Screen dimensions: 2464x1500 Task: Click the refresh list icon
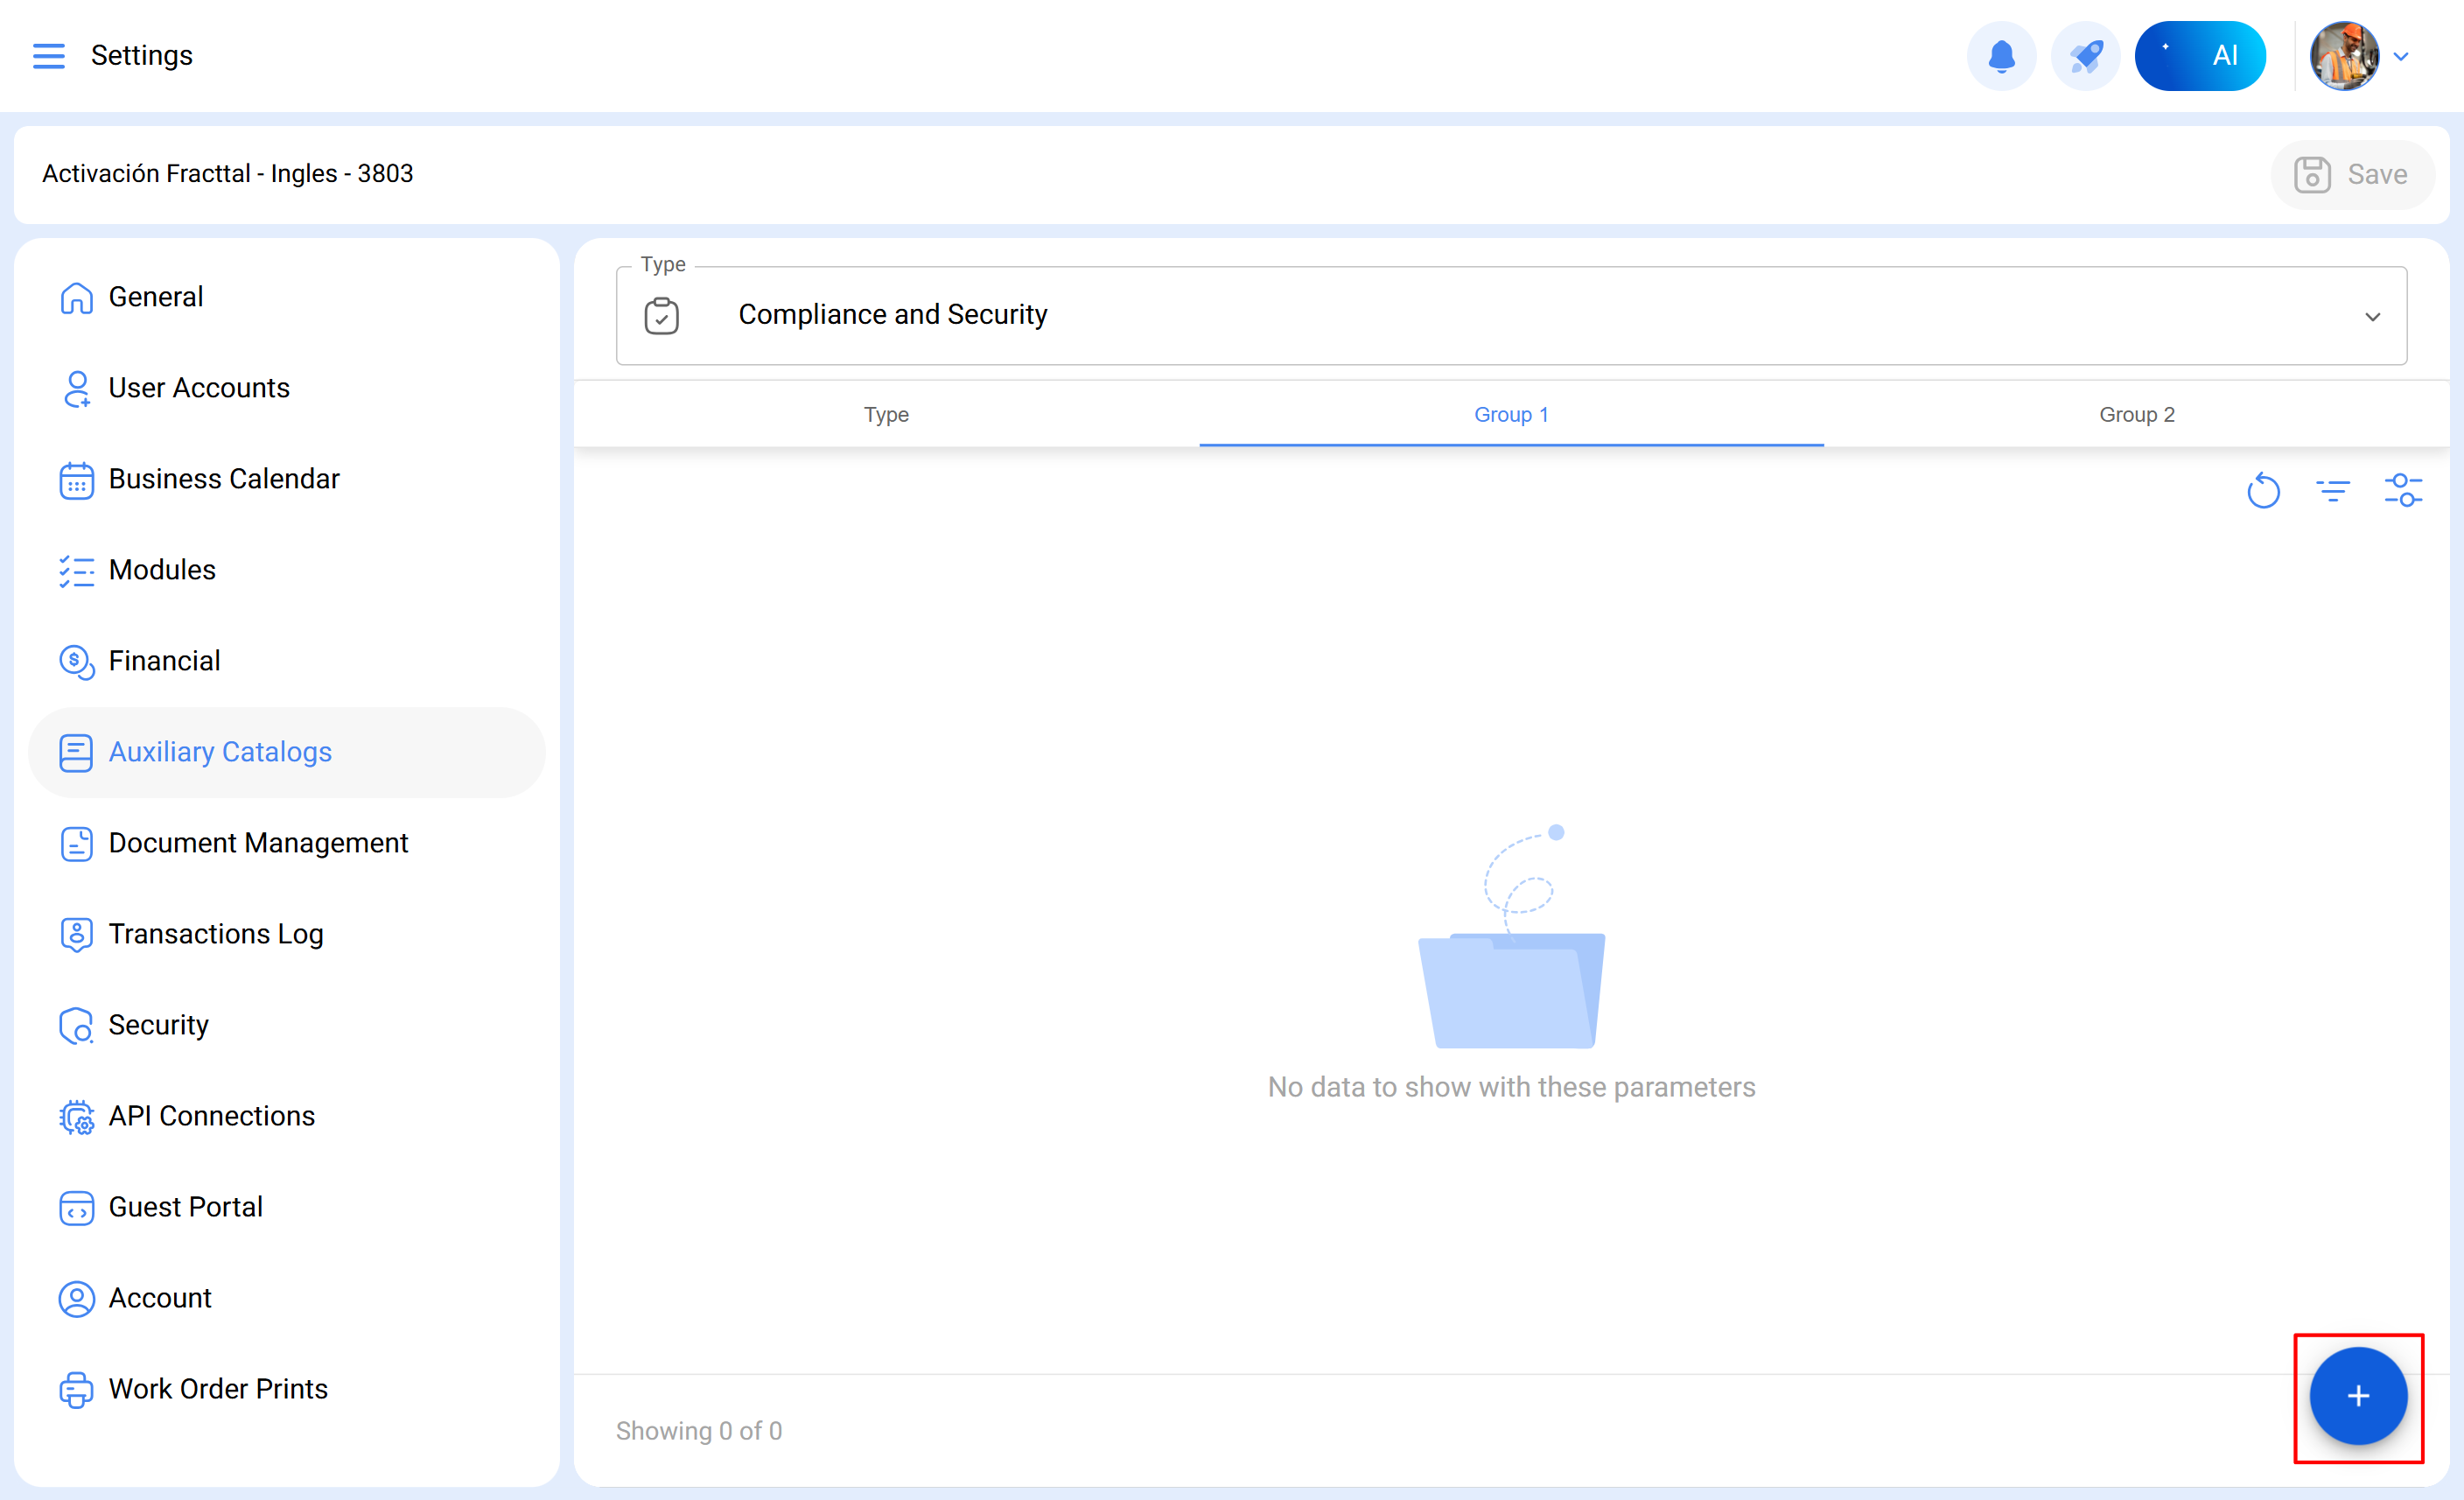2263,491
